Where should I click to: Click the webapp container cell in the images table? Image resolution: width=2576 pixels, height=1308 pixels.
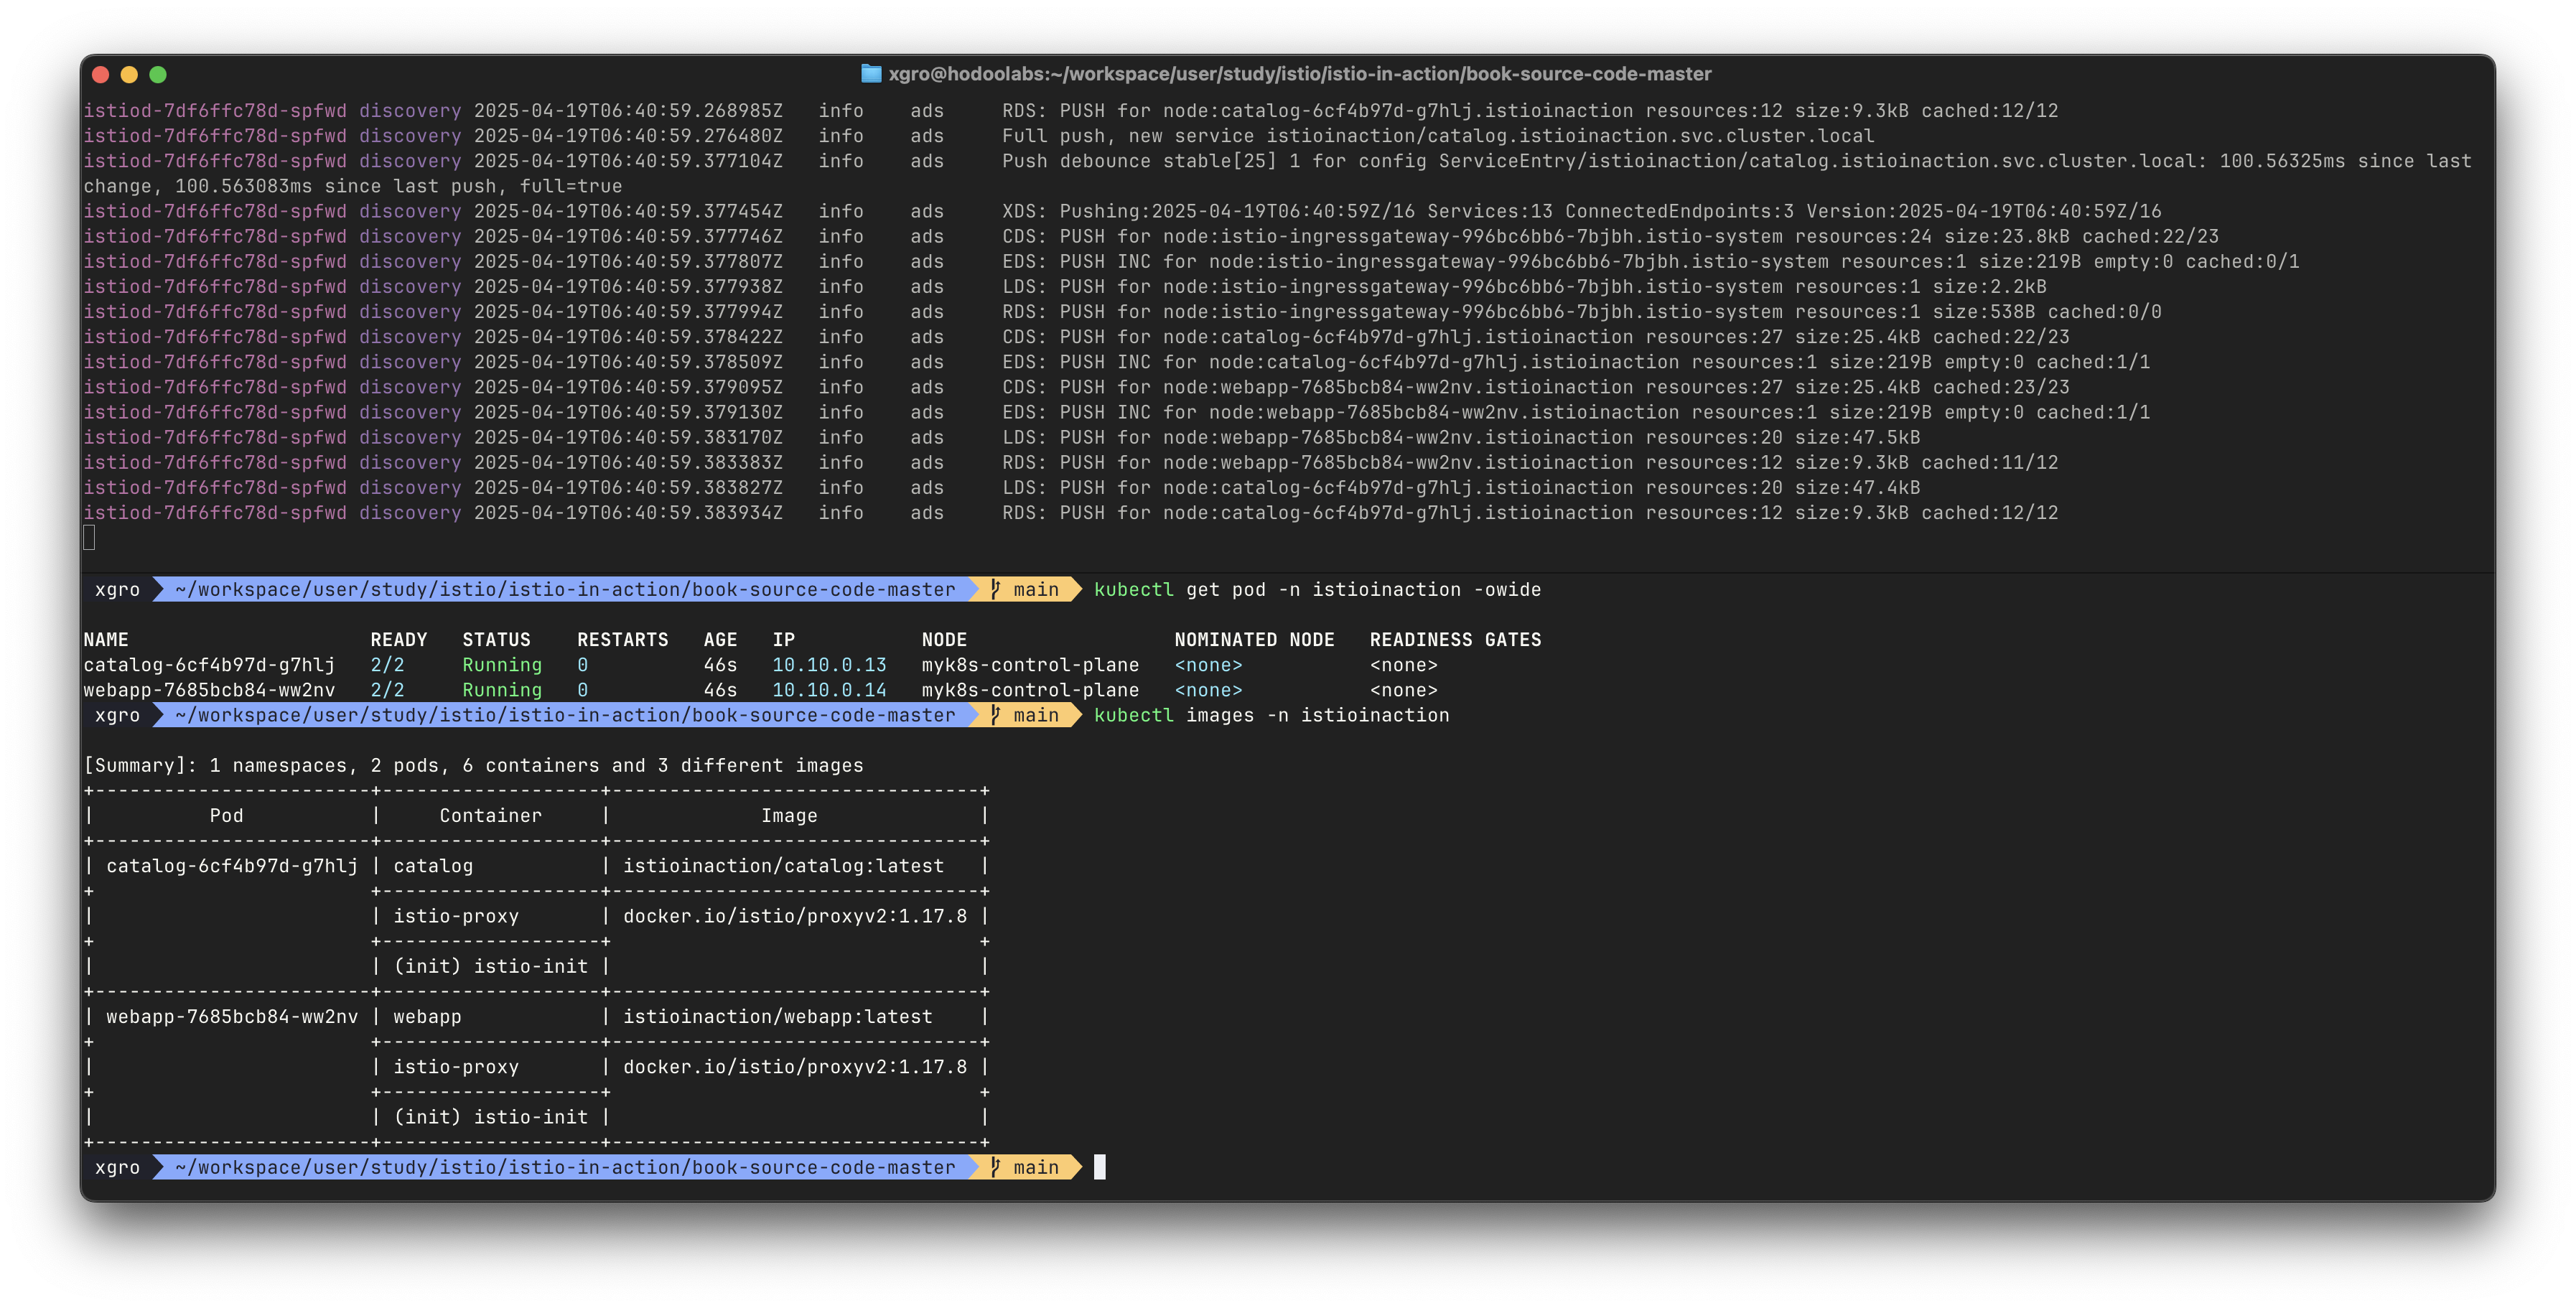click(427, 1017)
